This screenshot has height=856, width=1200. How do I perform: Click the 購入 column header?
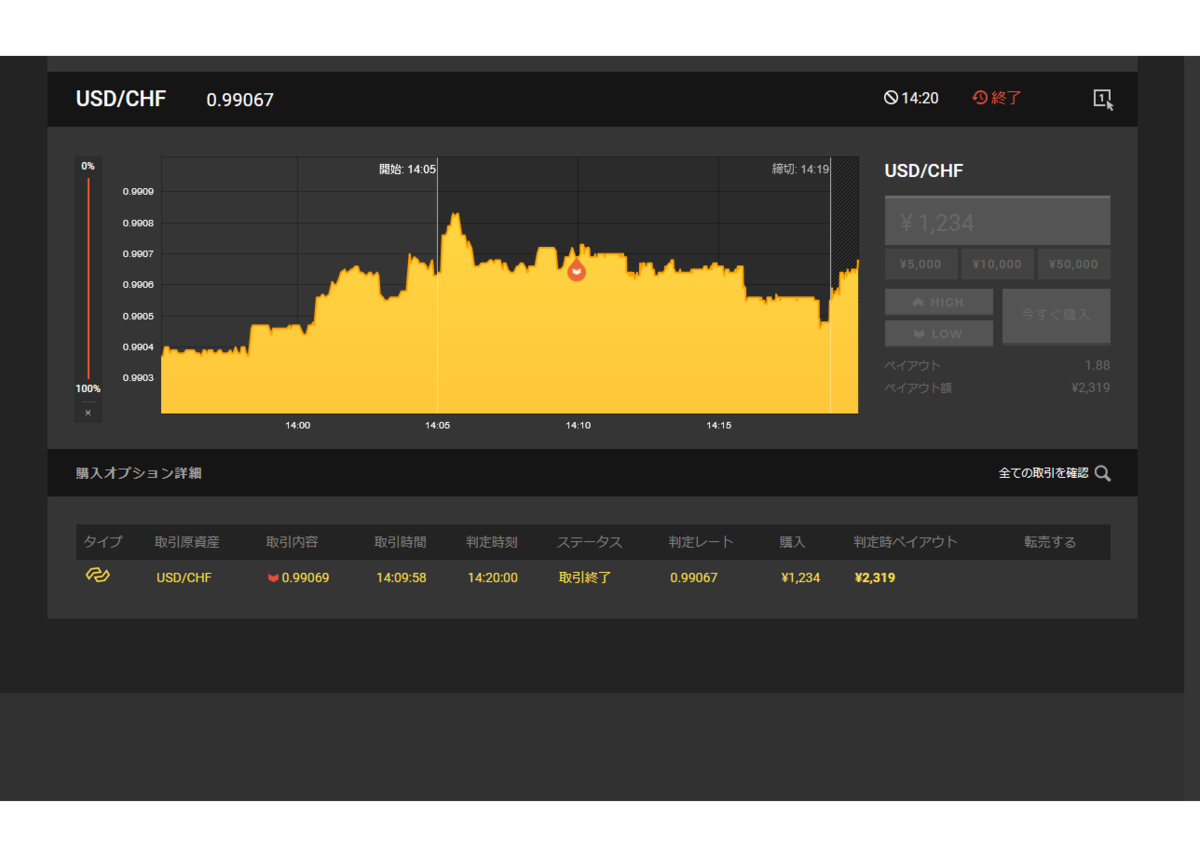(793, 542)
